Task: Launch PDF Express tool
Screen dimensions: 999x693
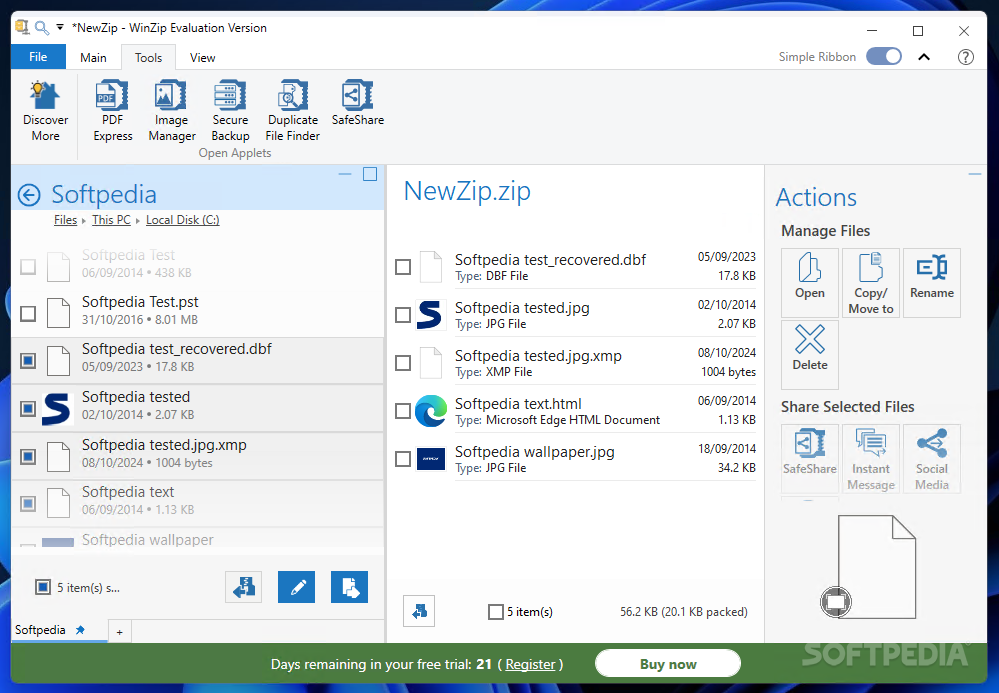Action: 113,111
